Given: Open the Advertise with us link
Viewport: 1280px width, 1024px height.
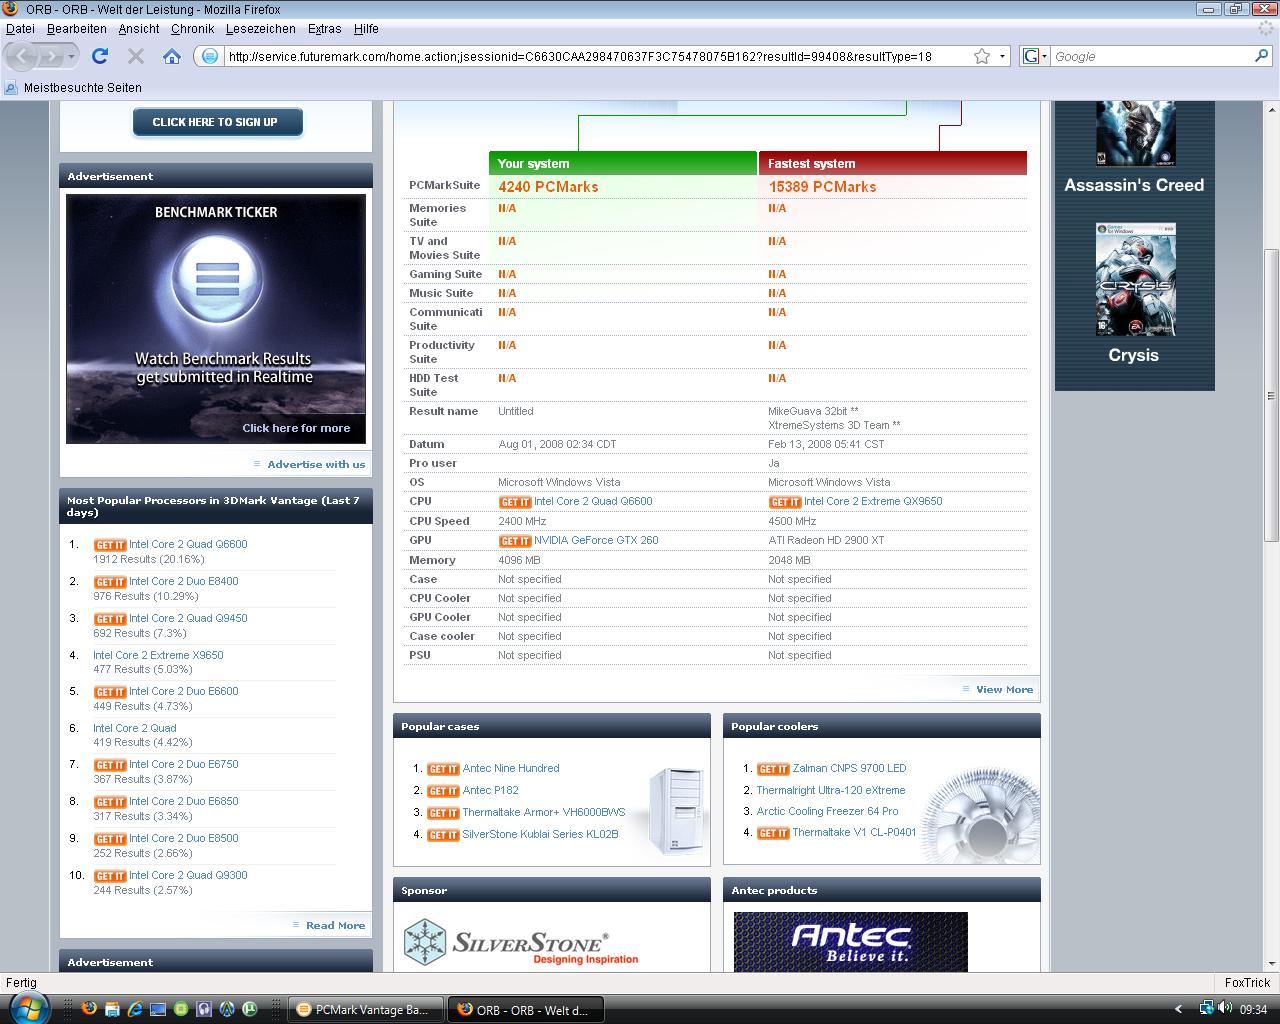Looking at the screenshot, I should pyautogui.click(x=316, y=464).
